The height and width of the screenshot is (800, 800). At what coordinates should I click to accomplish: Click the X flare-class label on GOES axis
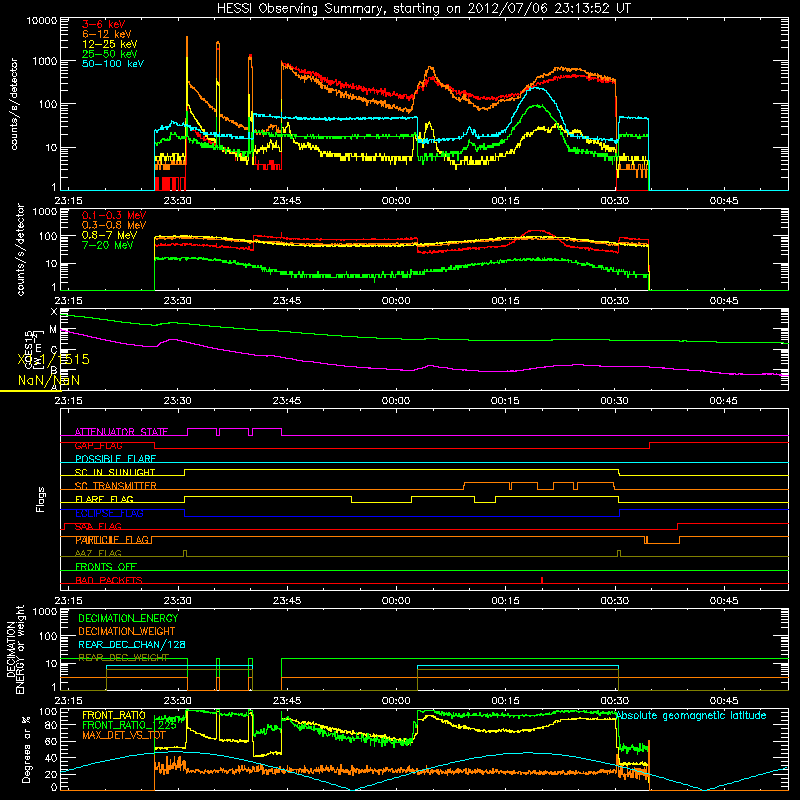54,312
